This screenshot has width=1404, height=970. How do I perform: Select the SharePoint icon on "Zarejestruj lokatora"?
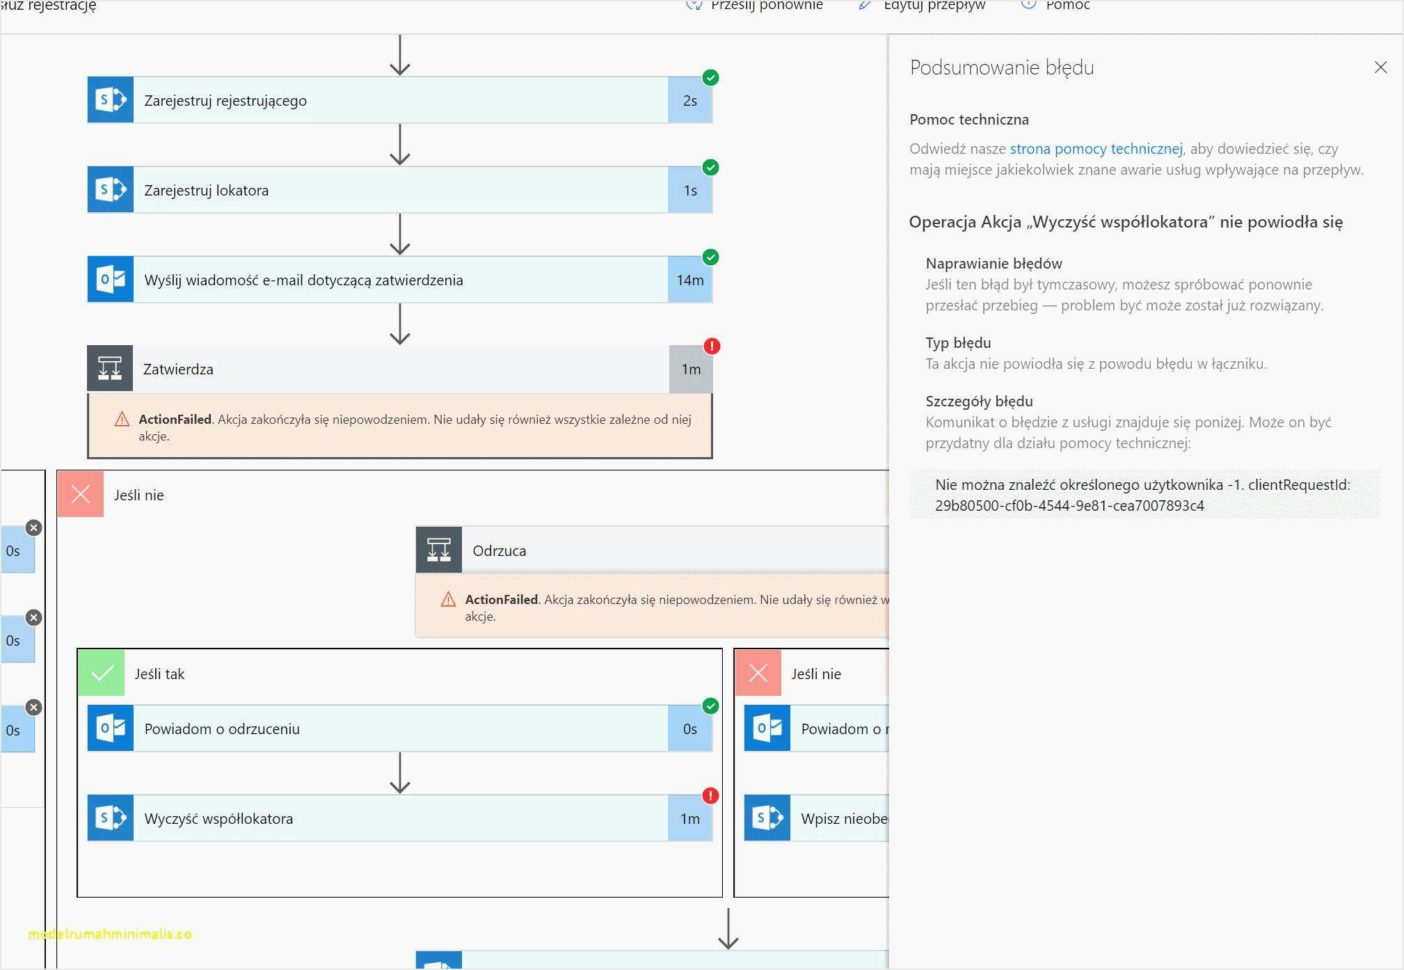pyautogui.click(x=110, y=188)
